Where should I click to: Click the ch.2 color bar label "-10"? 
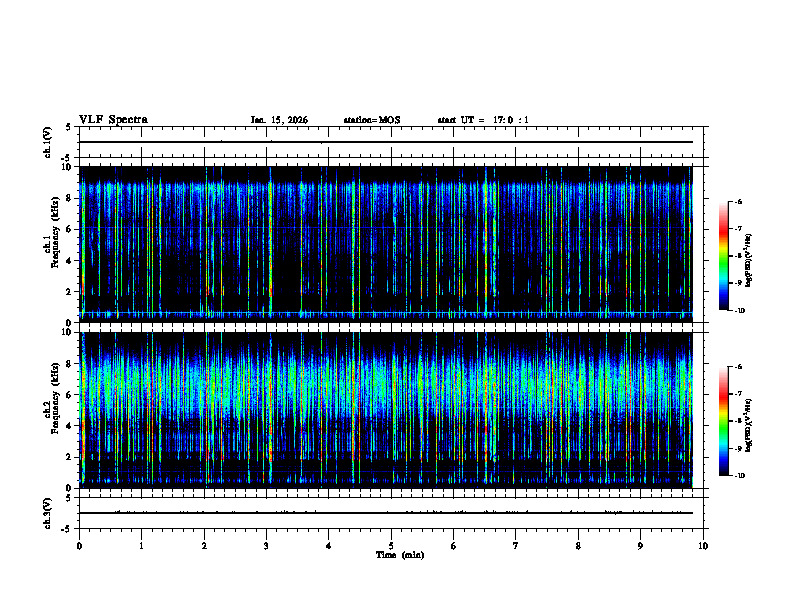point(740,476)
